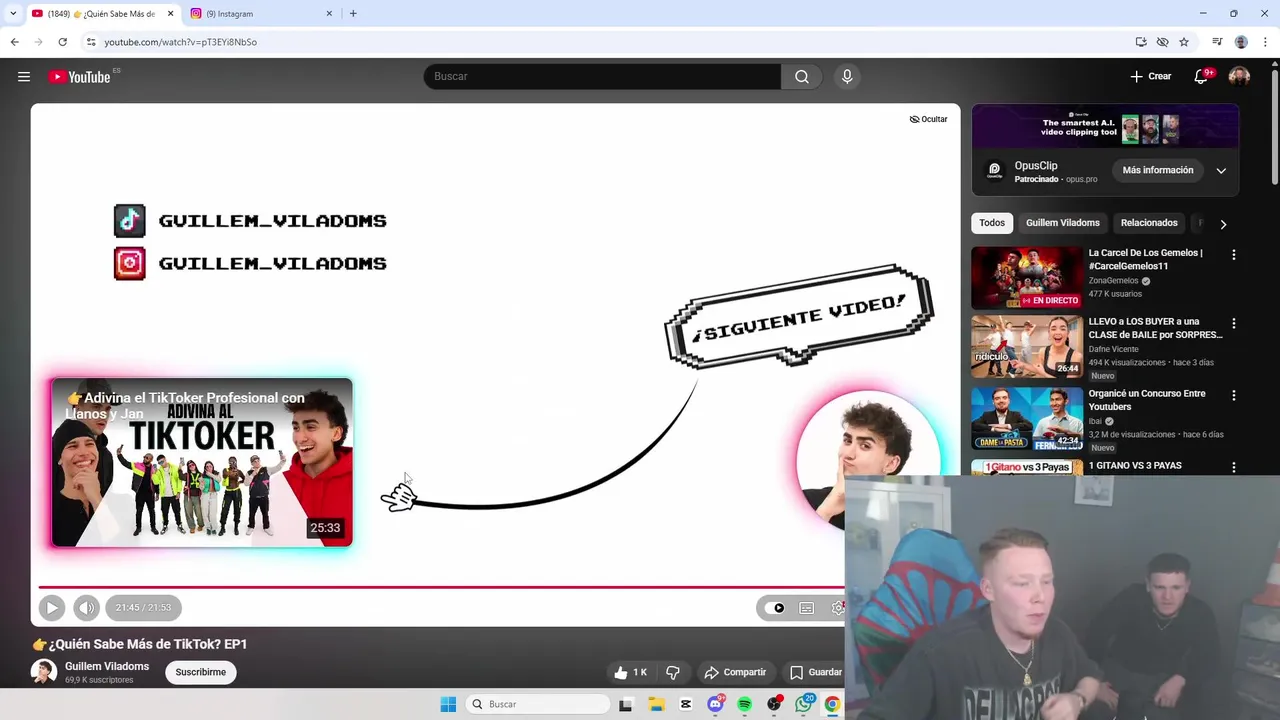Click the Windows taskbar Buscar search box

(x=539, y=704)
